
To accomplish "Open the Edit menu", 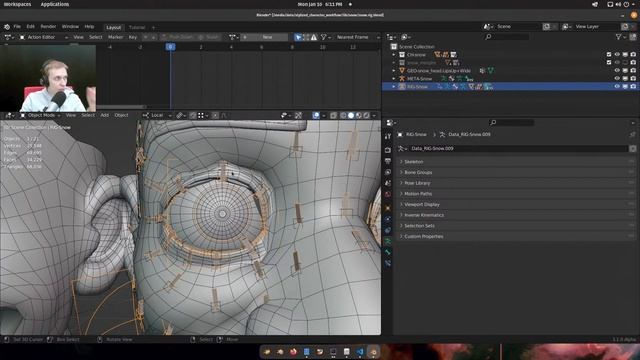I will click(31, 27).
